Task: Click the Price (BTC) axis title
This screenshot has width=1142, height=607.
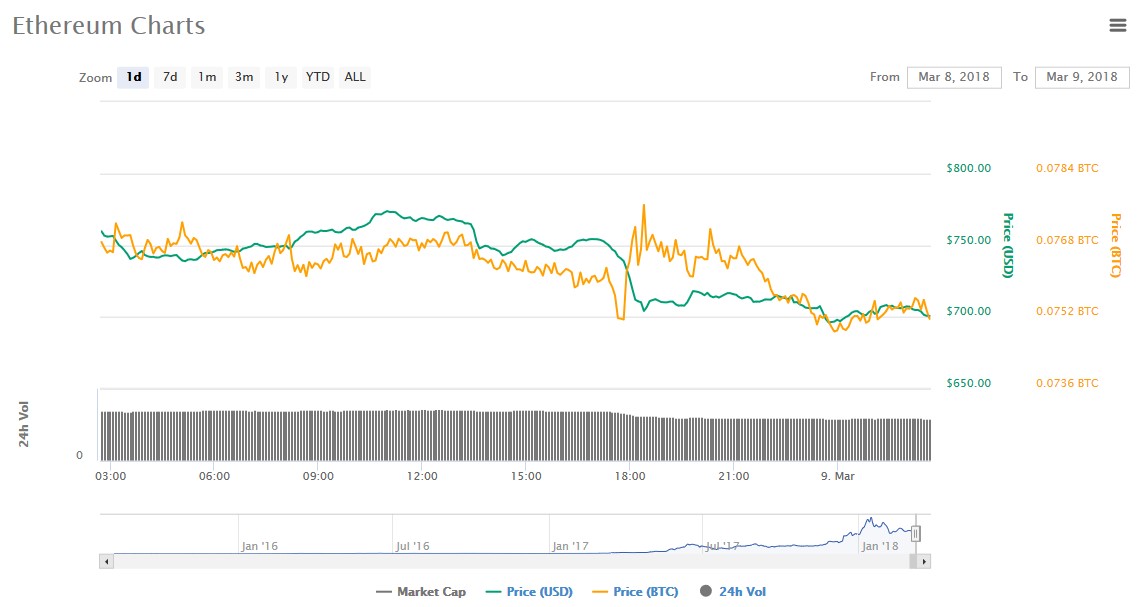Action: point(1115,246)
